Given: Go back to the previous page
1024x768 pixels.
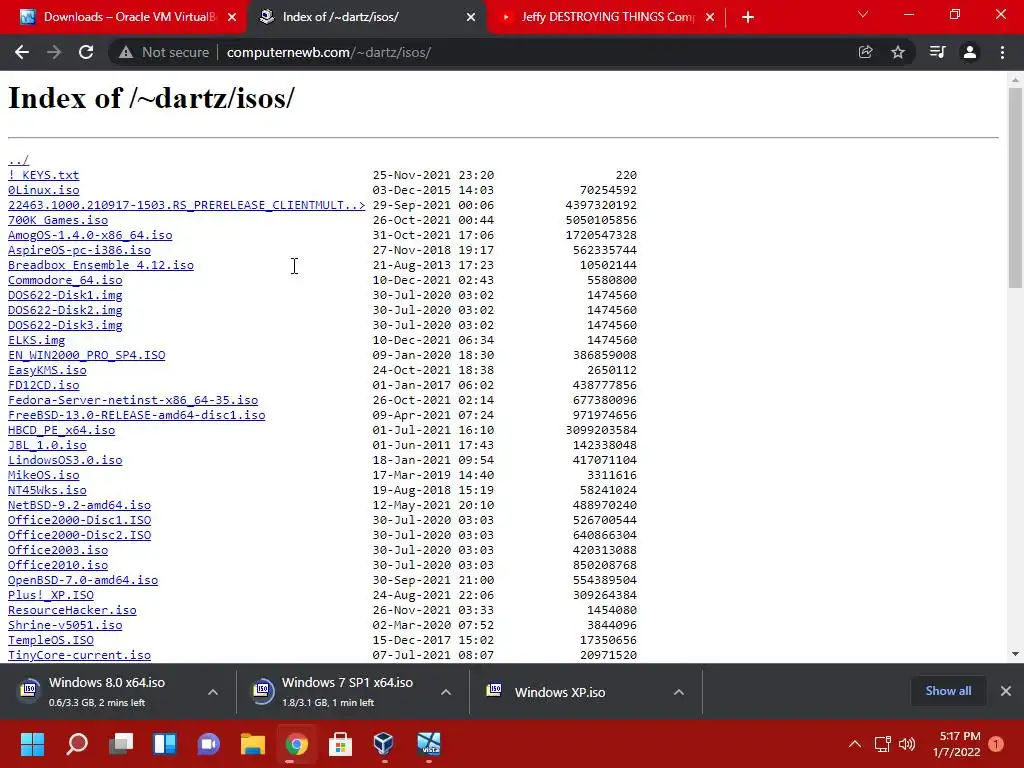Looking at the screenshot, I should coord(22,52).
